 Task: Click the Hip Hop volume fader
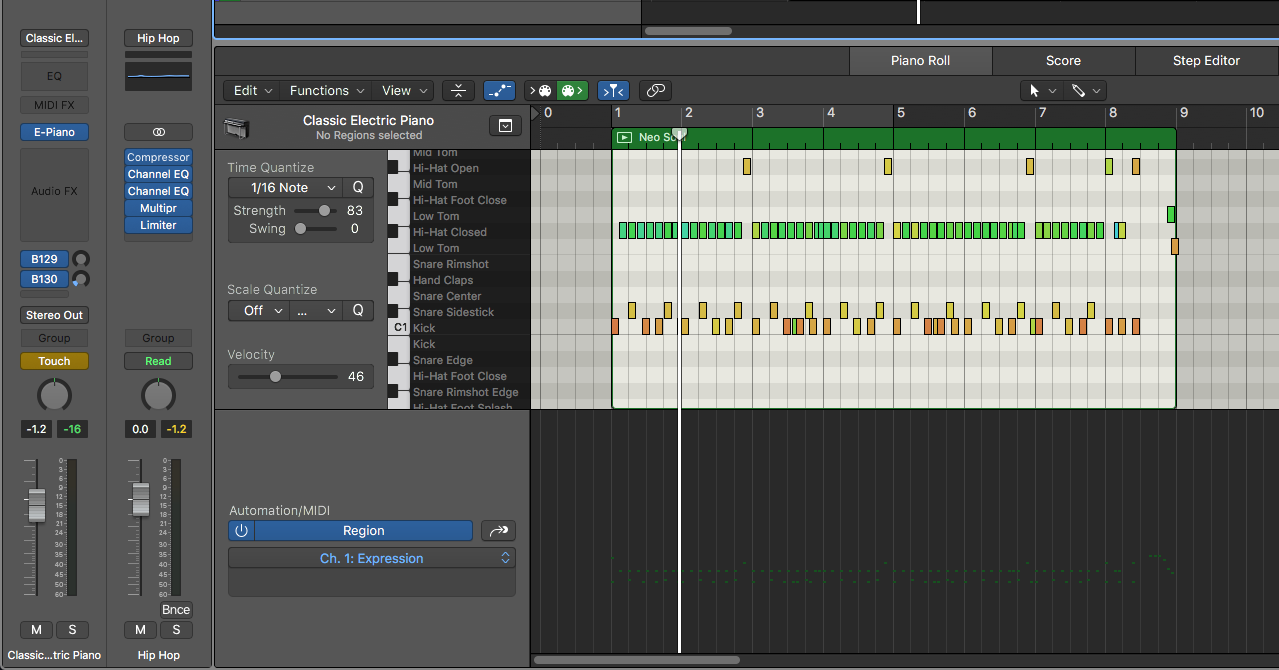tap(141, 499)
